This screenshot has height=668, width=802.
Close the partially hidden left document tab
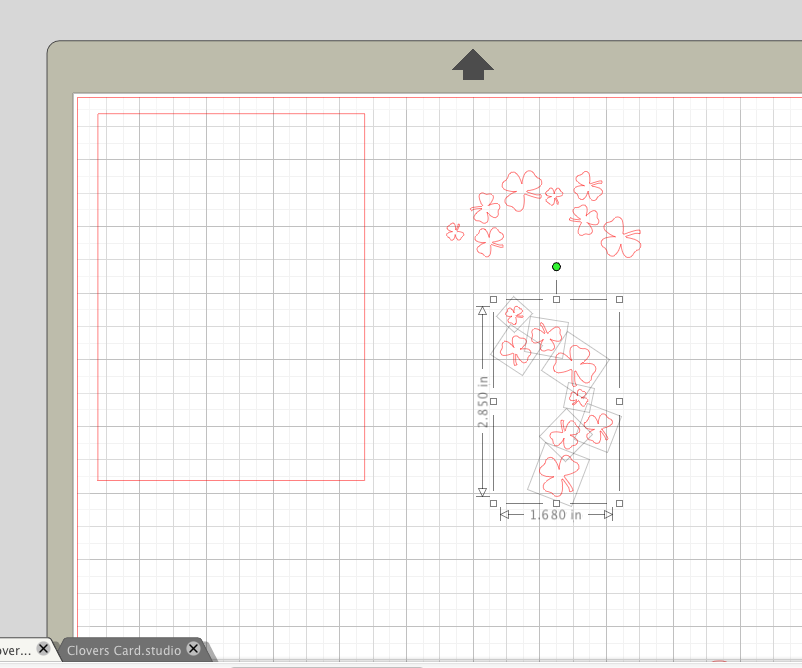click(x=44, y=650)
